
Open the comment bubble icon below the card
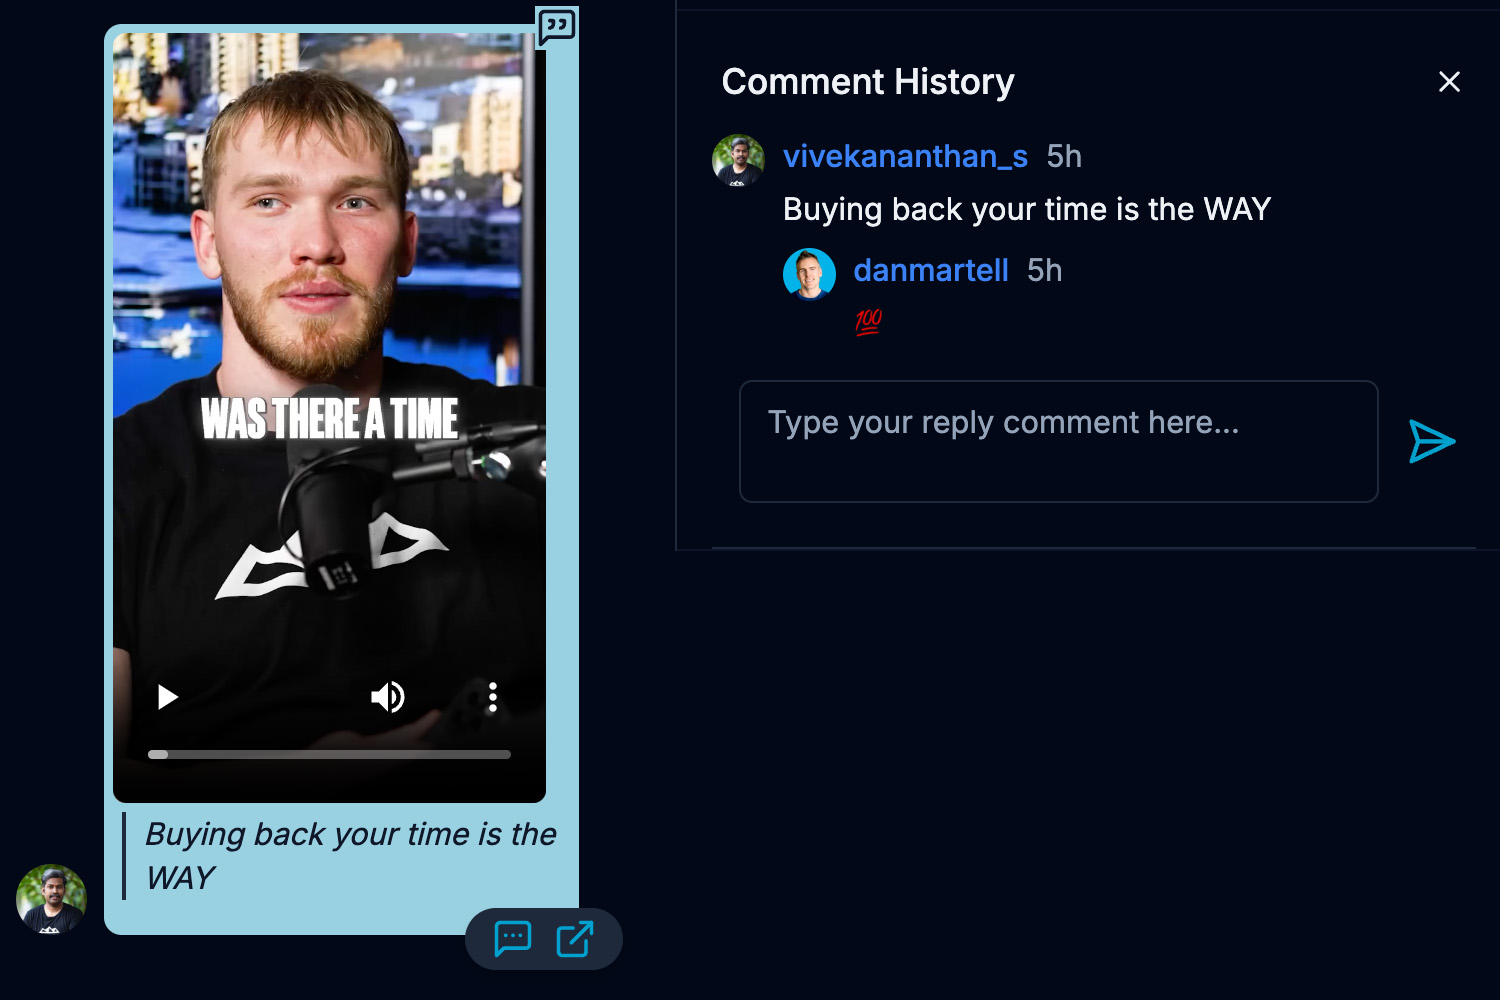pyautogui.click(x=513, y=938)
